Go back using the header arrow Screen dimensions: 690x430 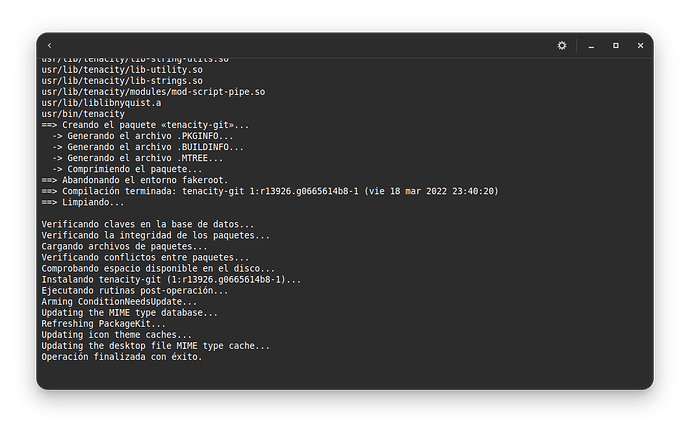pos(49,45)
